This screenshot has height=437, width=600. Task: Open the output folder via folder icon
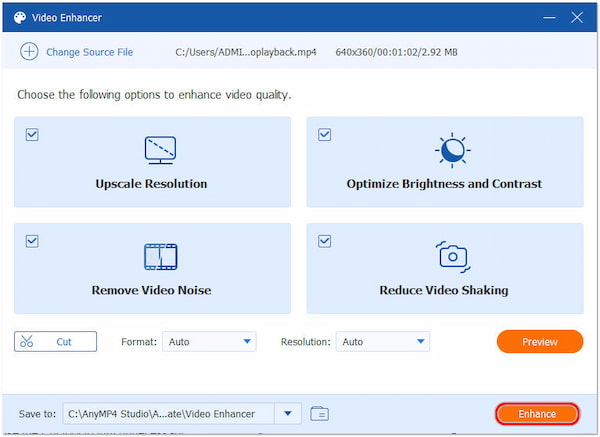pos(319,413)
